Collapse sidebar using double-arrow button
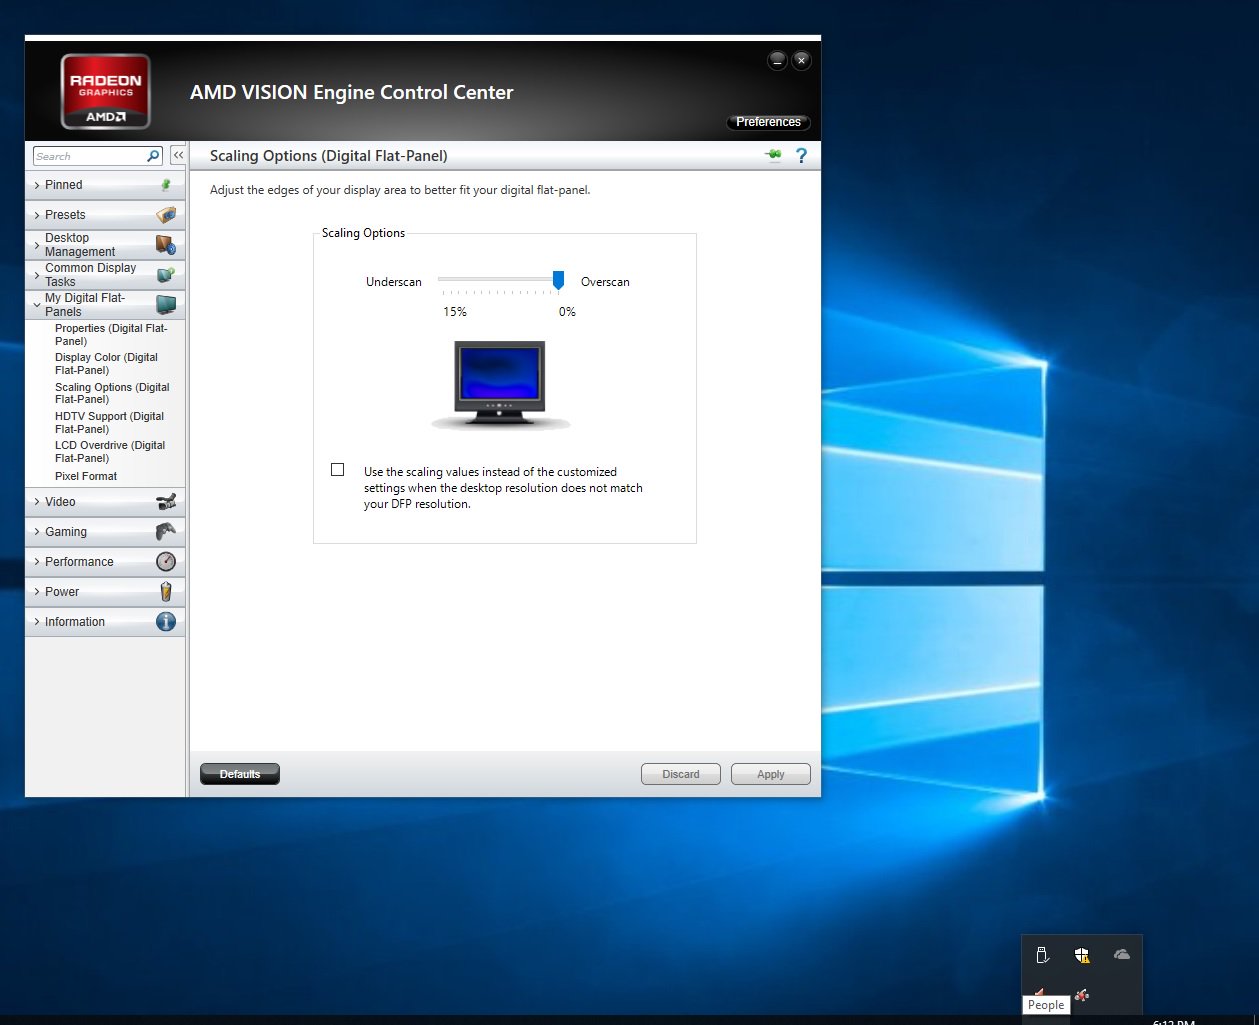The height and width of the screenshot is (1025, 1259). click(x=178, y=155)
